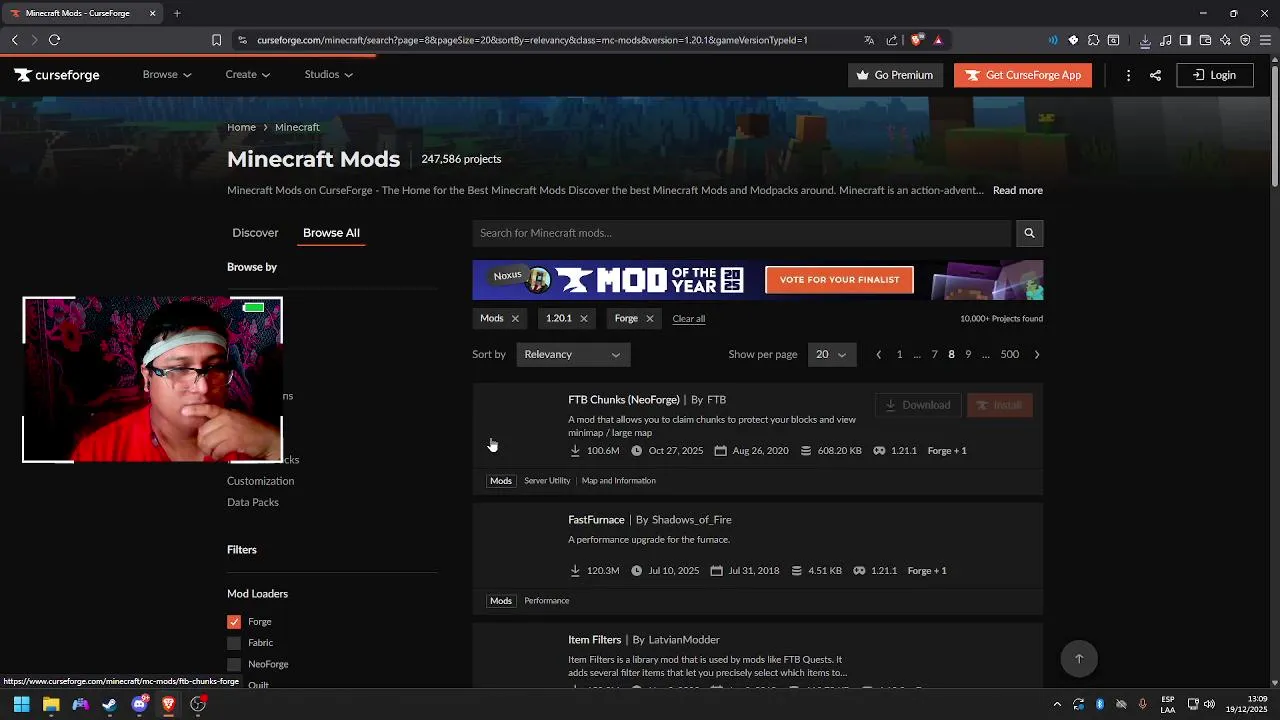
Task: Download FTB Chunks mod
Action: 918,405
